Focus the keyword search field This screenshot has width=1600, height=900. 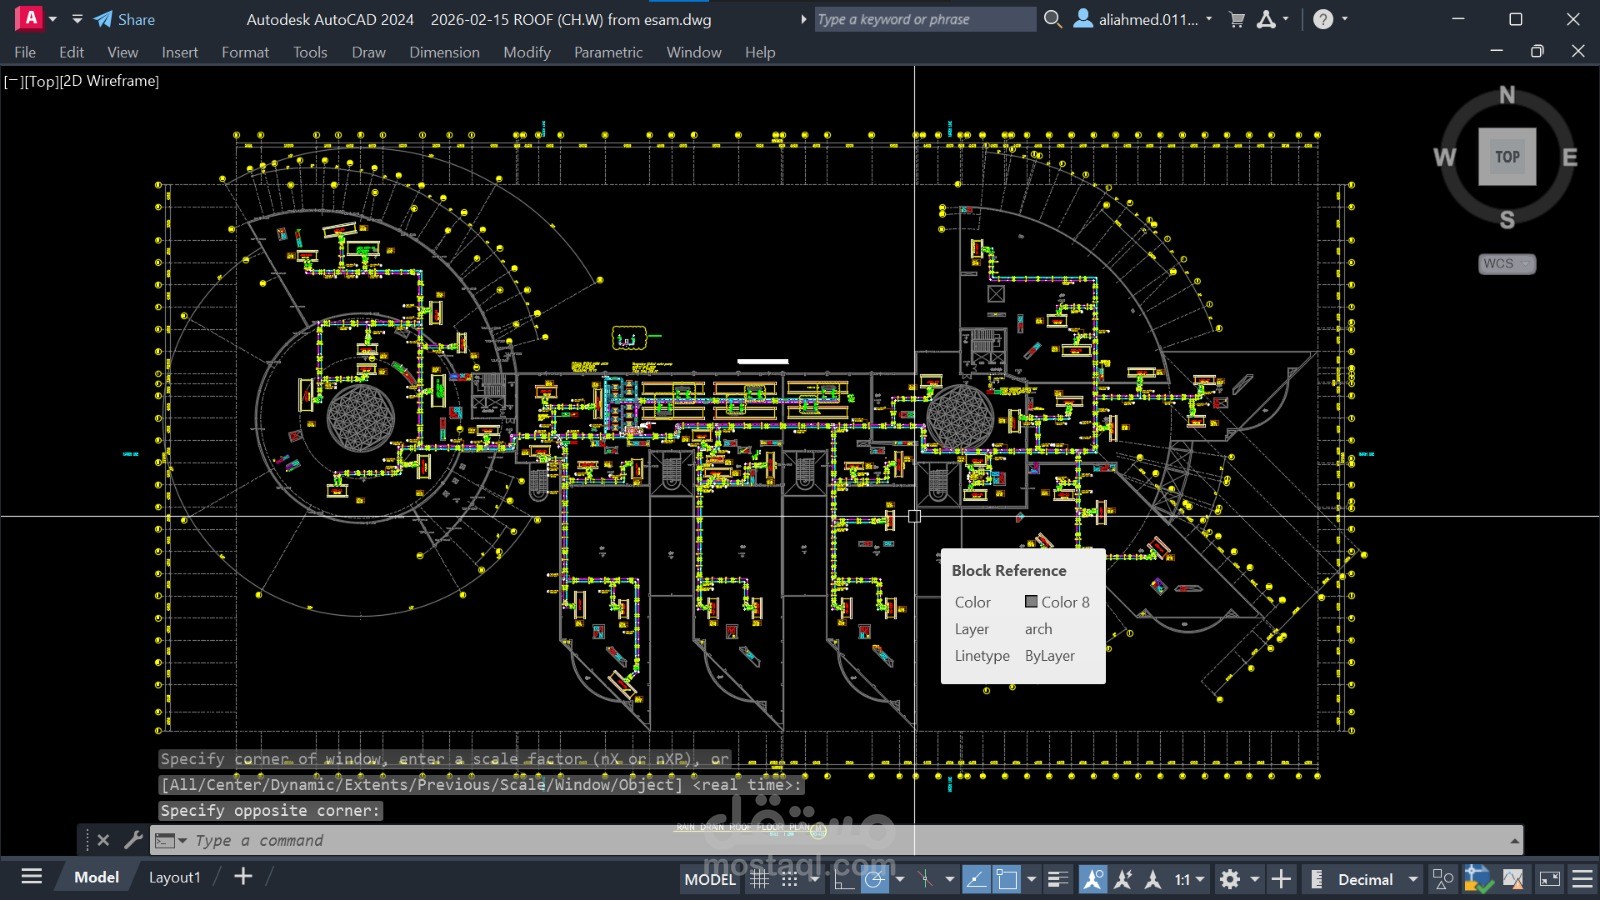[925, 19]
